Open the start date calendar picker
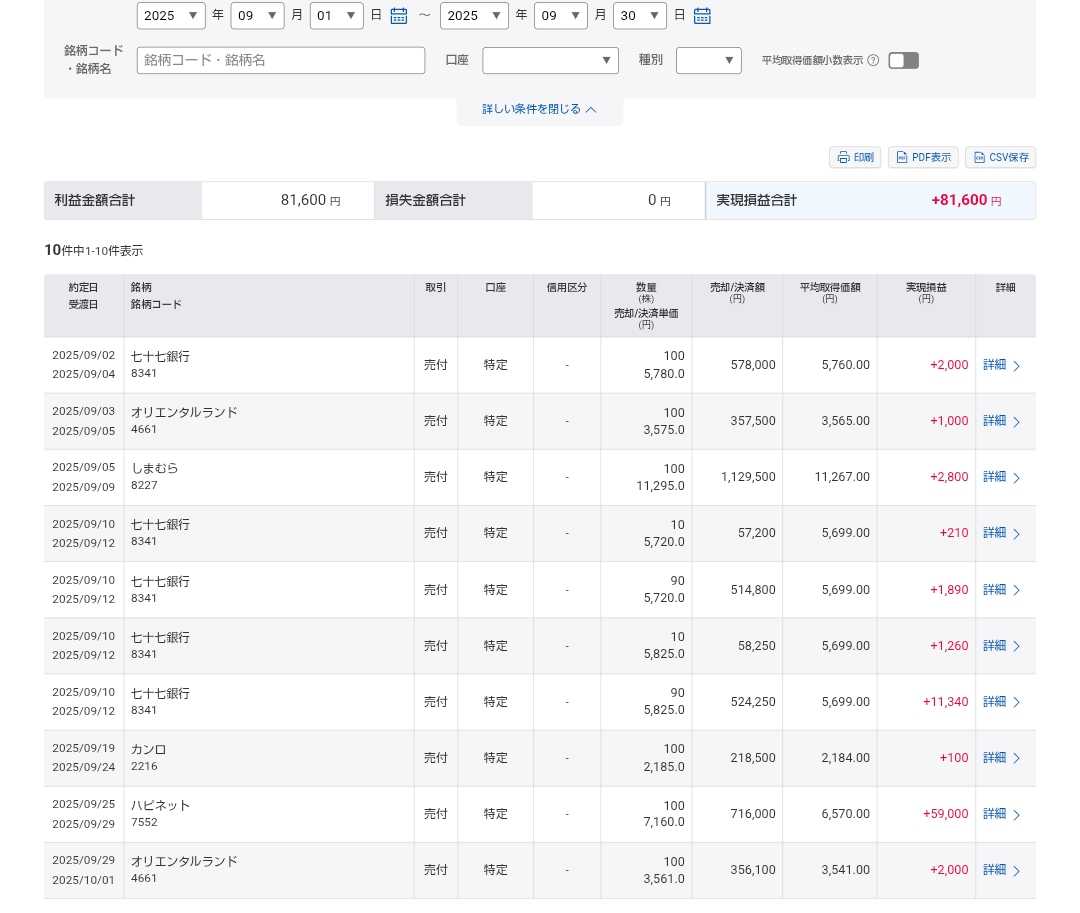Image resolution: width=1080 pixels, height=913 pixels. pyautogui.click(x=399, y=16)
